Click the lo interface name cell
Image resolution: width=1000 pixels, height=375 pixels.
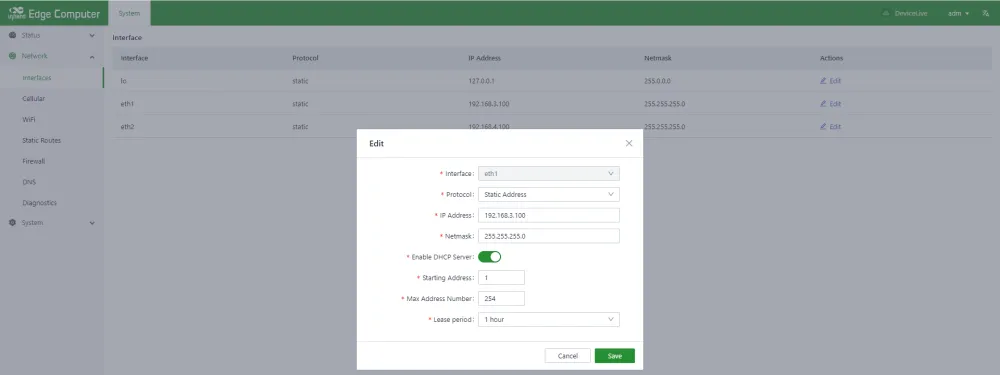pyautogui.click(x=124, y=81)
